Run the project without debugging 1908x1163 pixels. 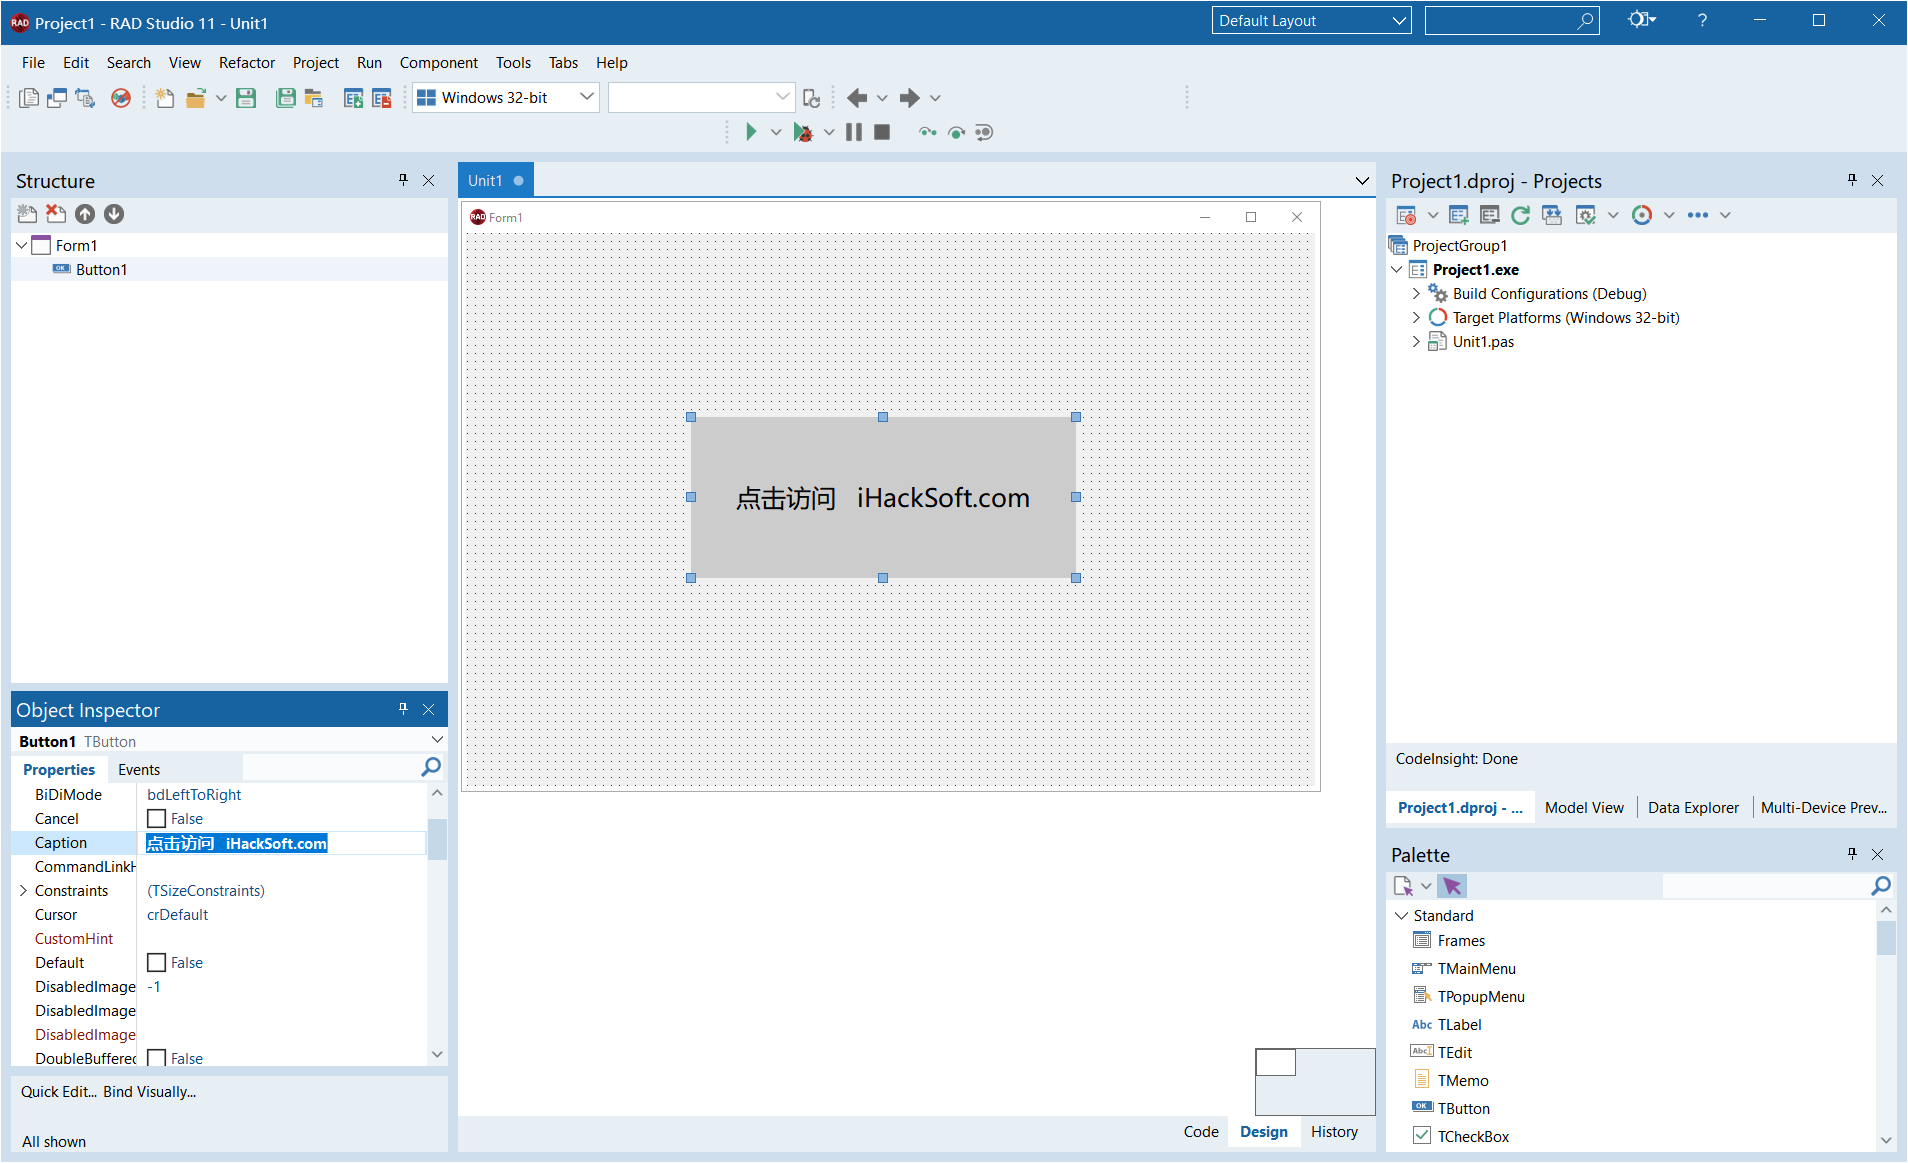(751, 132)
